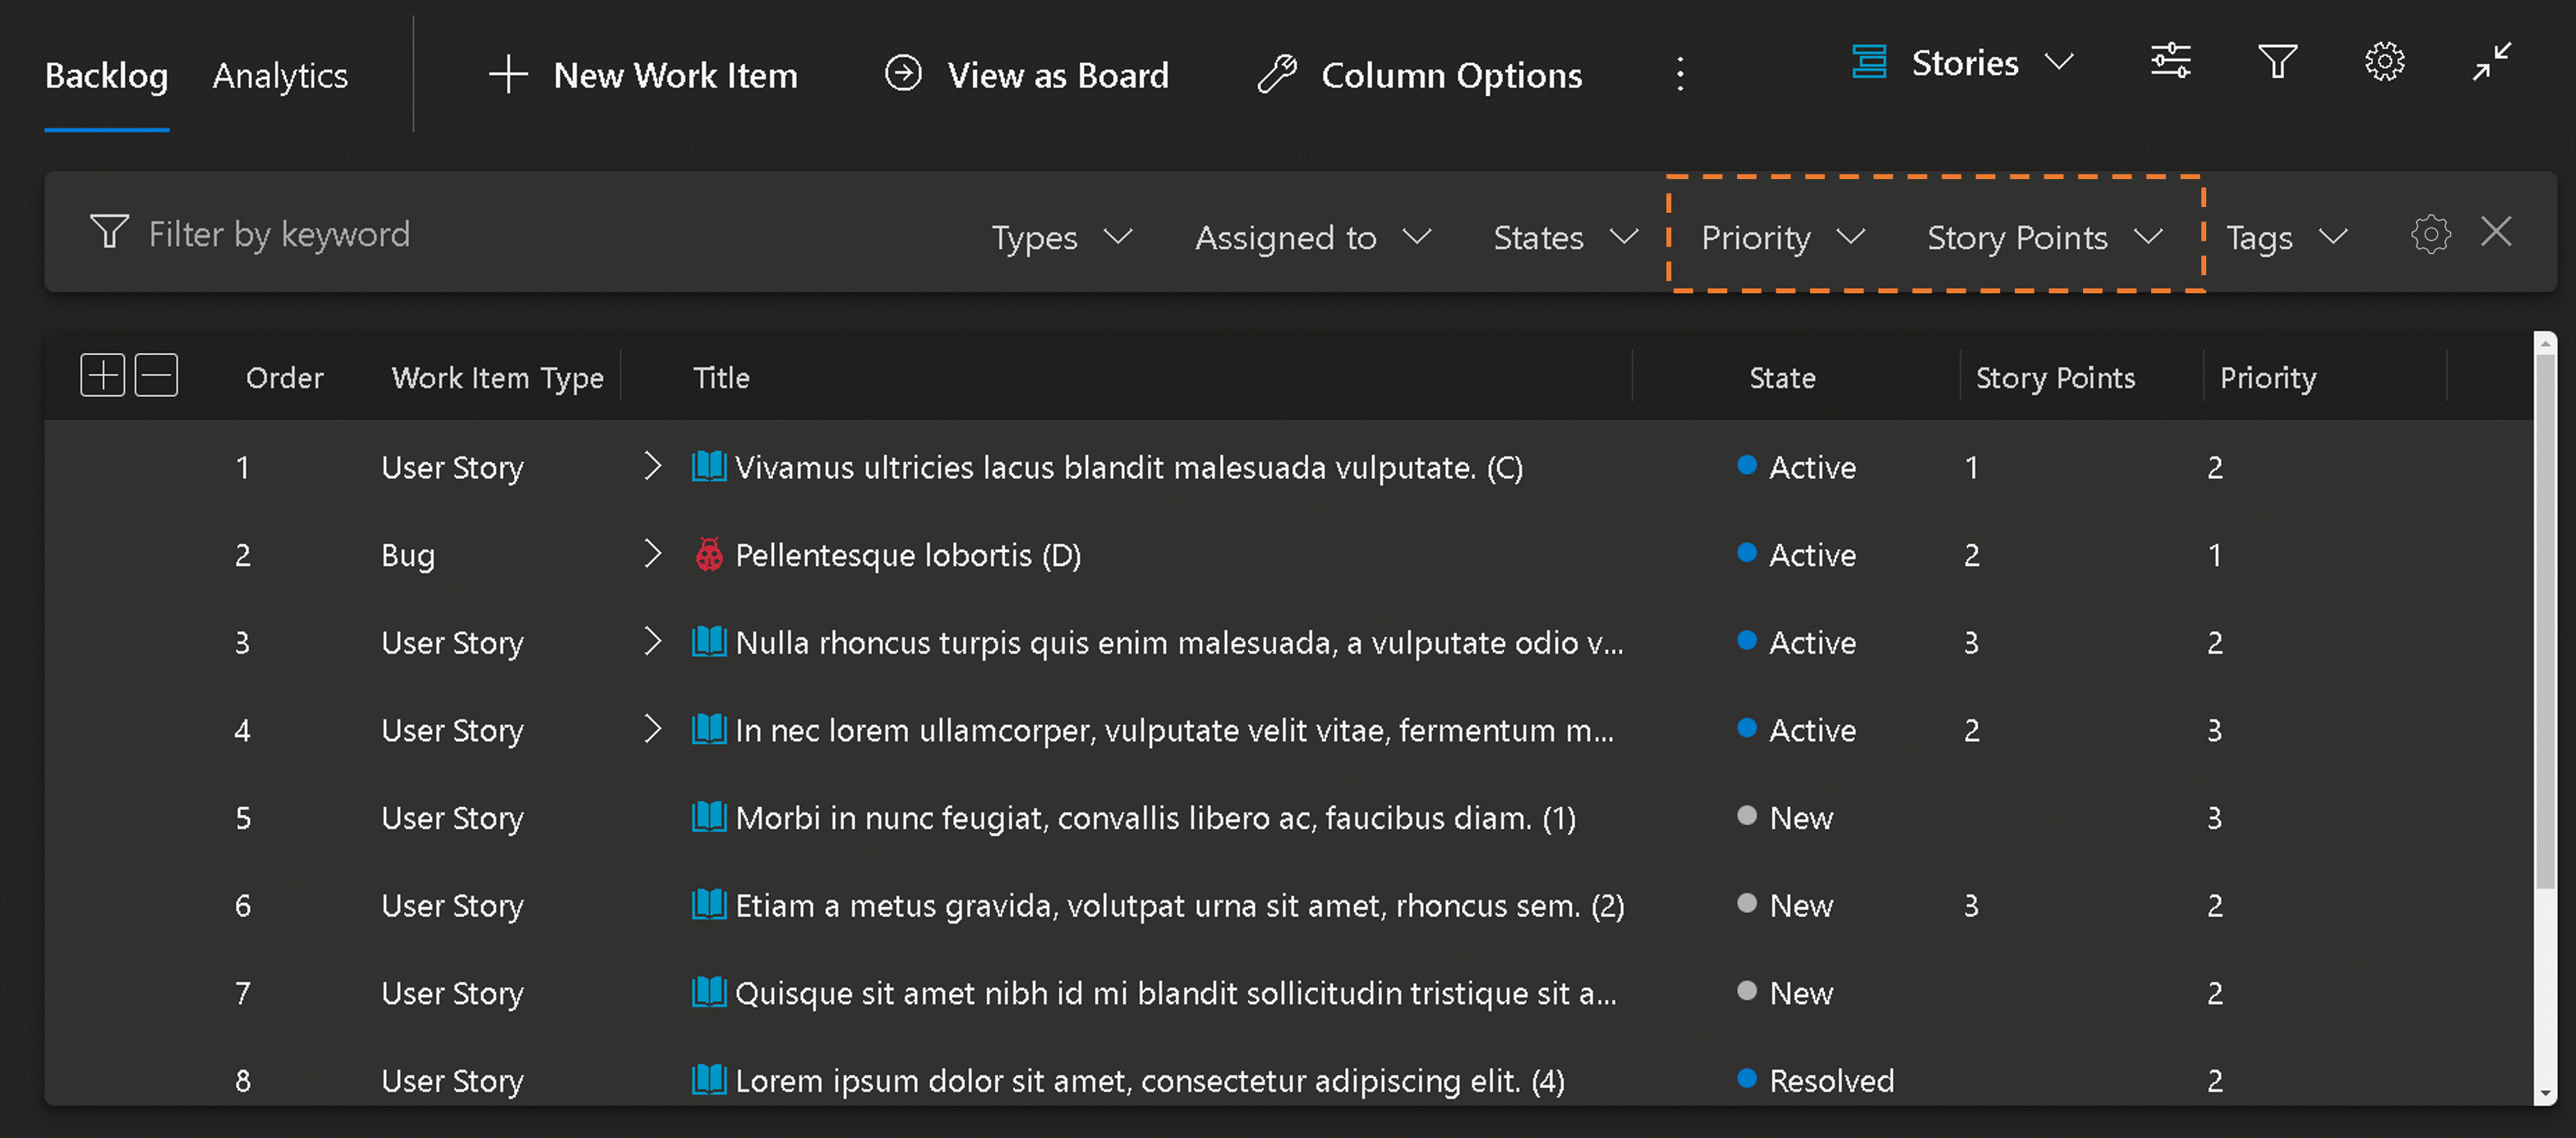
Task: Click the expand all rows button
Action: tap(100, 375)
